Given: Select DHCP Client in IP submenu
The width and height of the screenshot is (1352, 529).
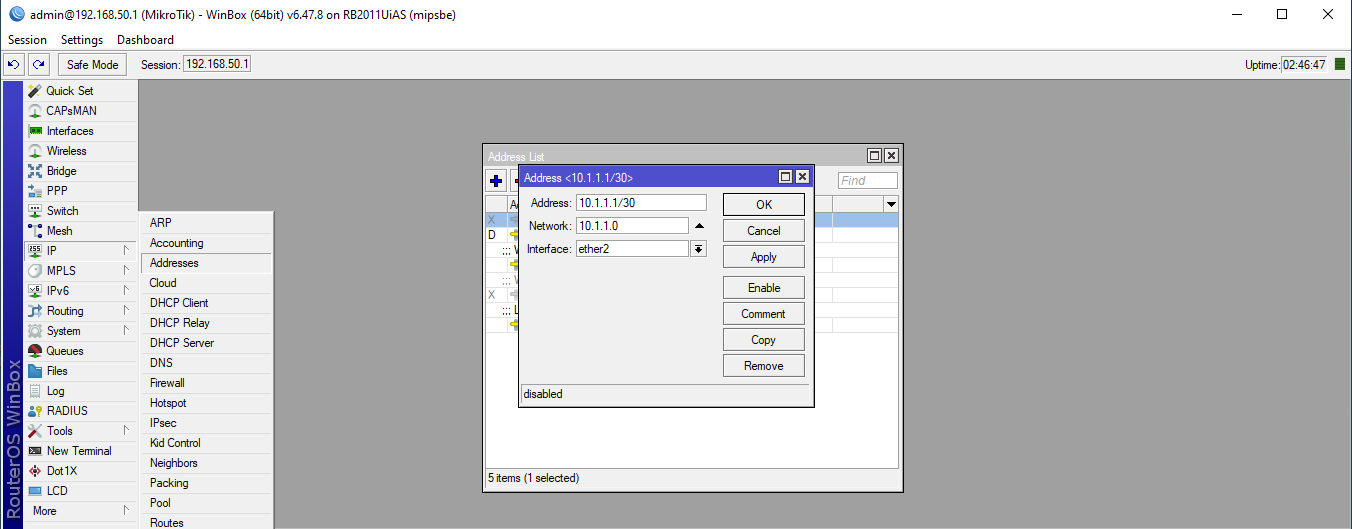Looking at the screenshot, I should tap(206, 303).
